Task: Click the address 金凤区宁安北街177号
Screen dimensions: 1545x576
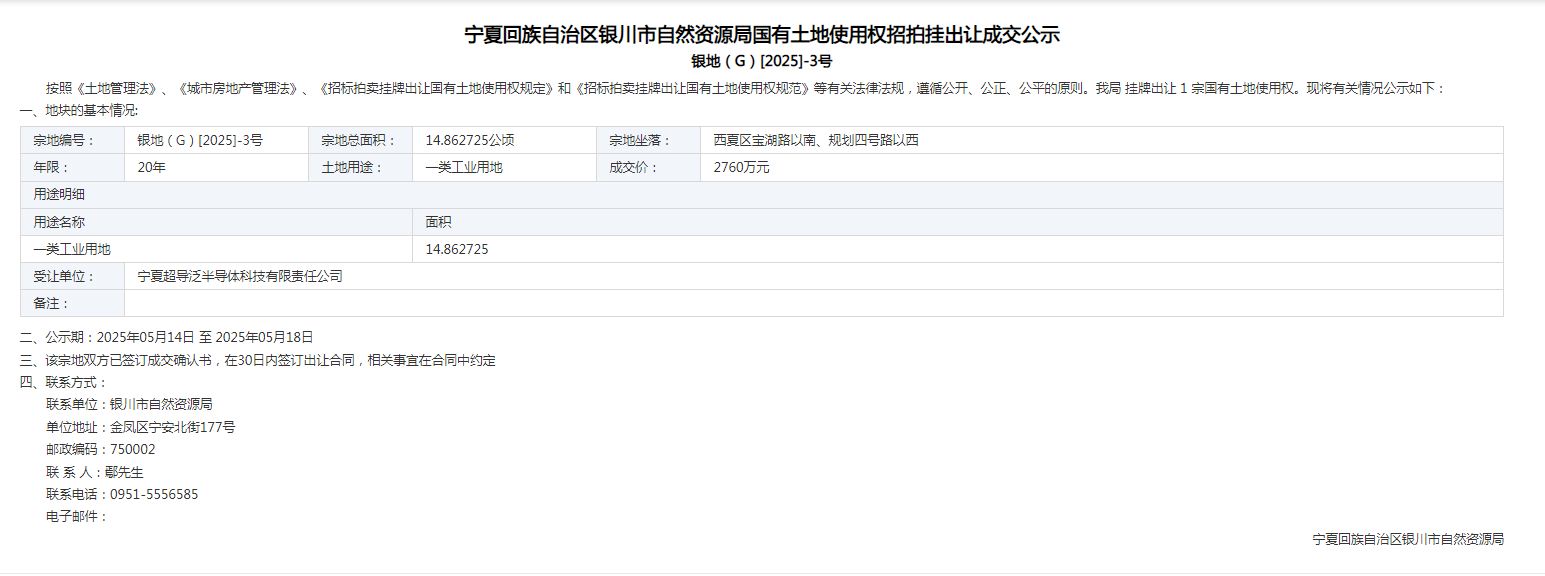Action: [173, 427]
